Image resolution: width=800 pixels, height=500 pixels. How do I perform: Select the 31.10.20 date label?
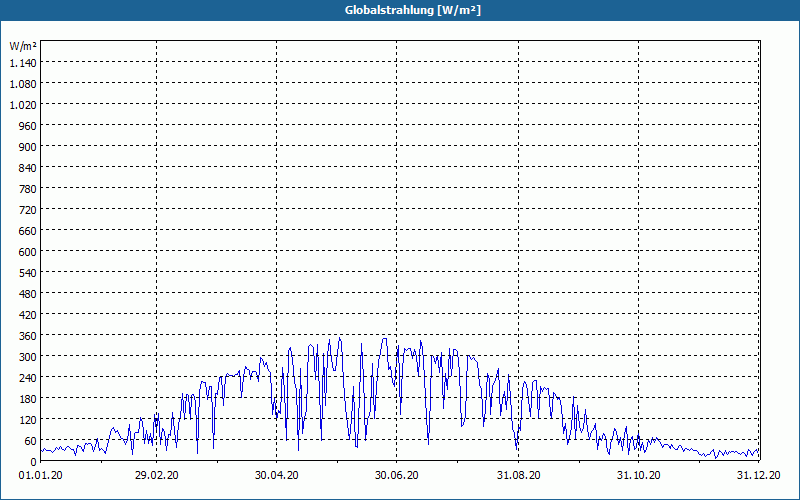[638, 476]
